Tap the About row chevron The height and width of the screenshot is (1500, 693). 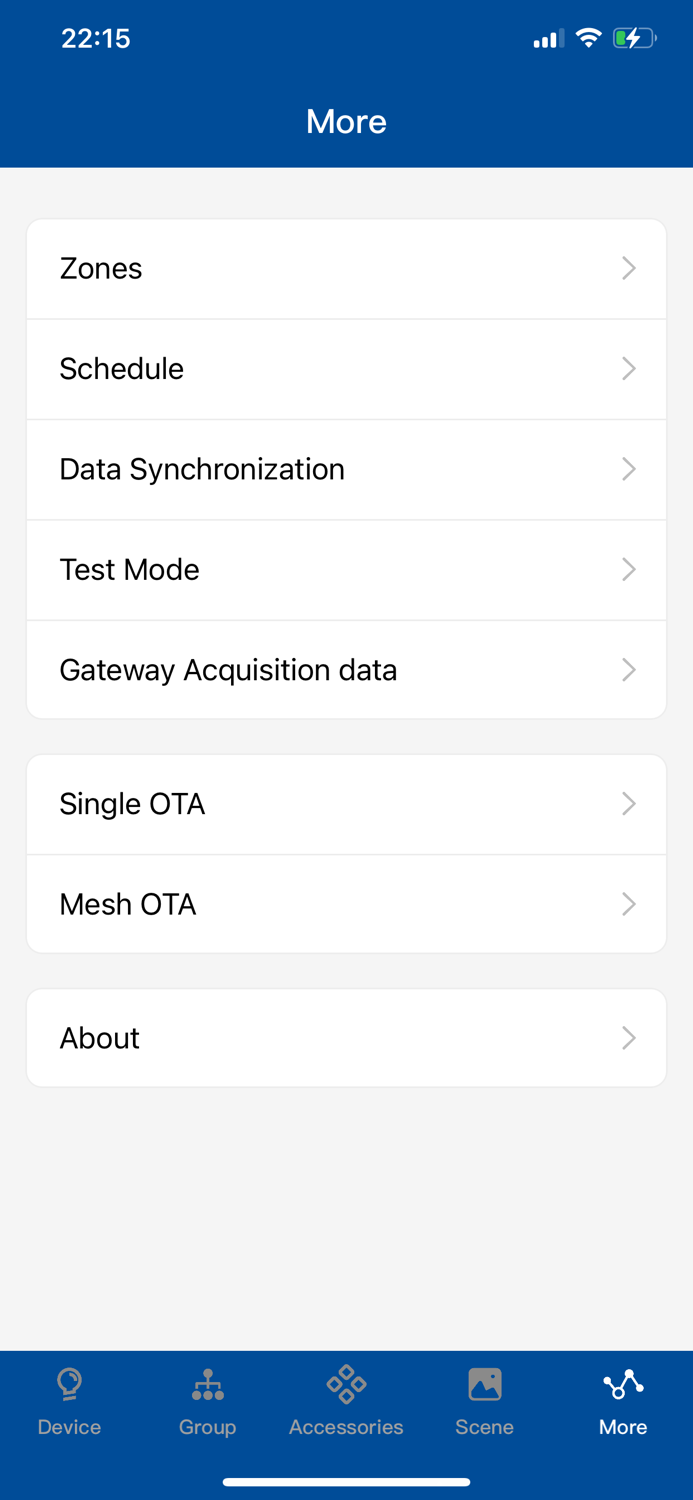pyautogui.click(x=629, y=1038)
